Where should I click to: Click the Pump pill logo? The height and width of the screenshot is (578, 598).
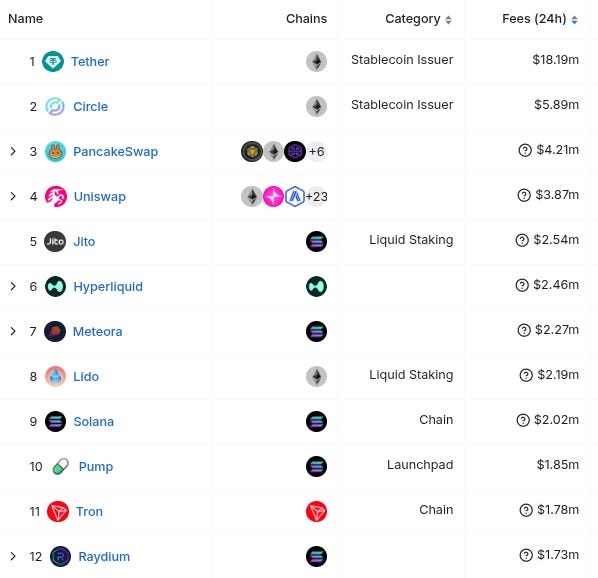click(61, 466)
